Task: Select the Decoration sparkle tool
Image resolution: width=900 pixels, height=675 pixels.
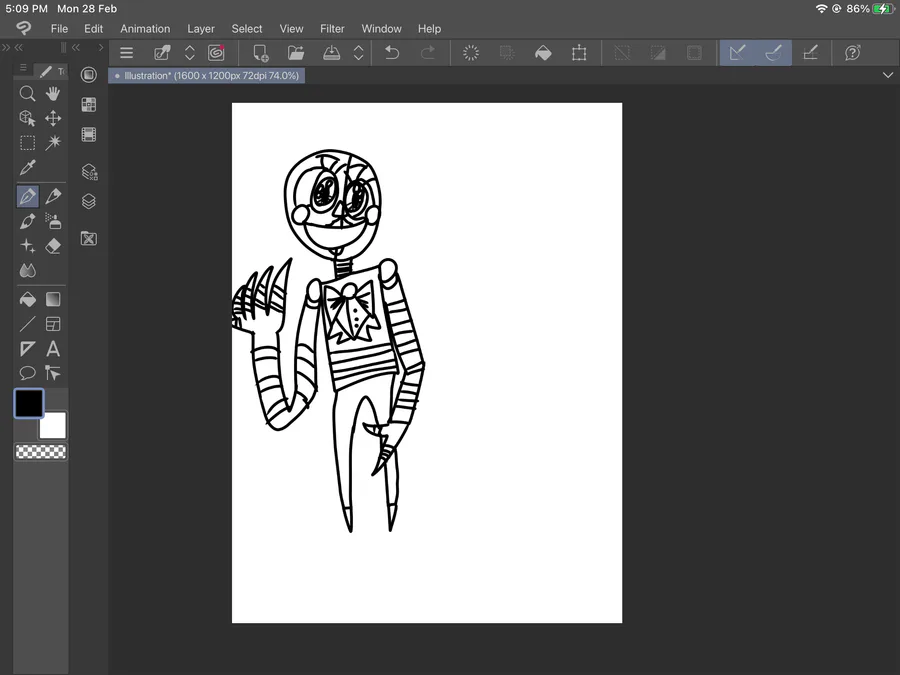Action: (27, 246)
